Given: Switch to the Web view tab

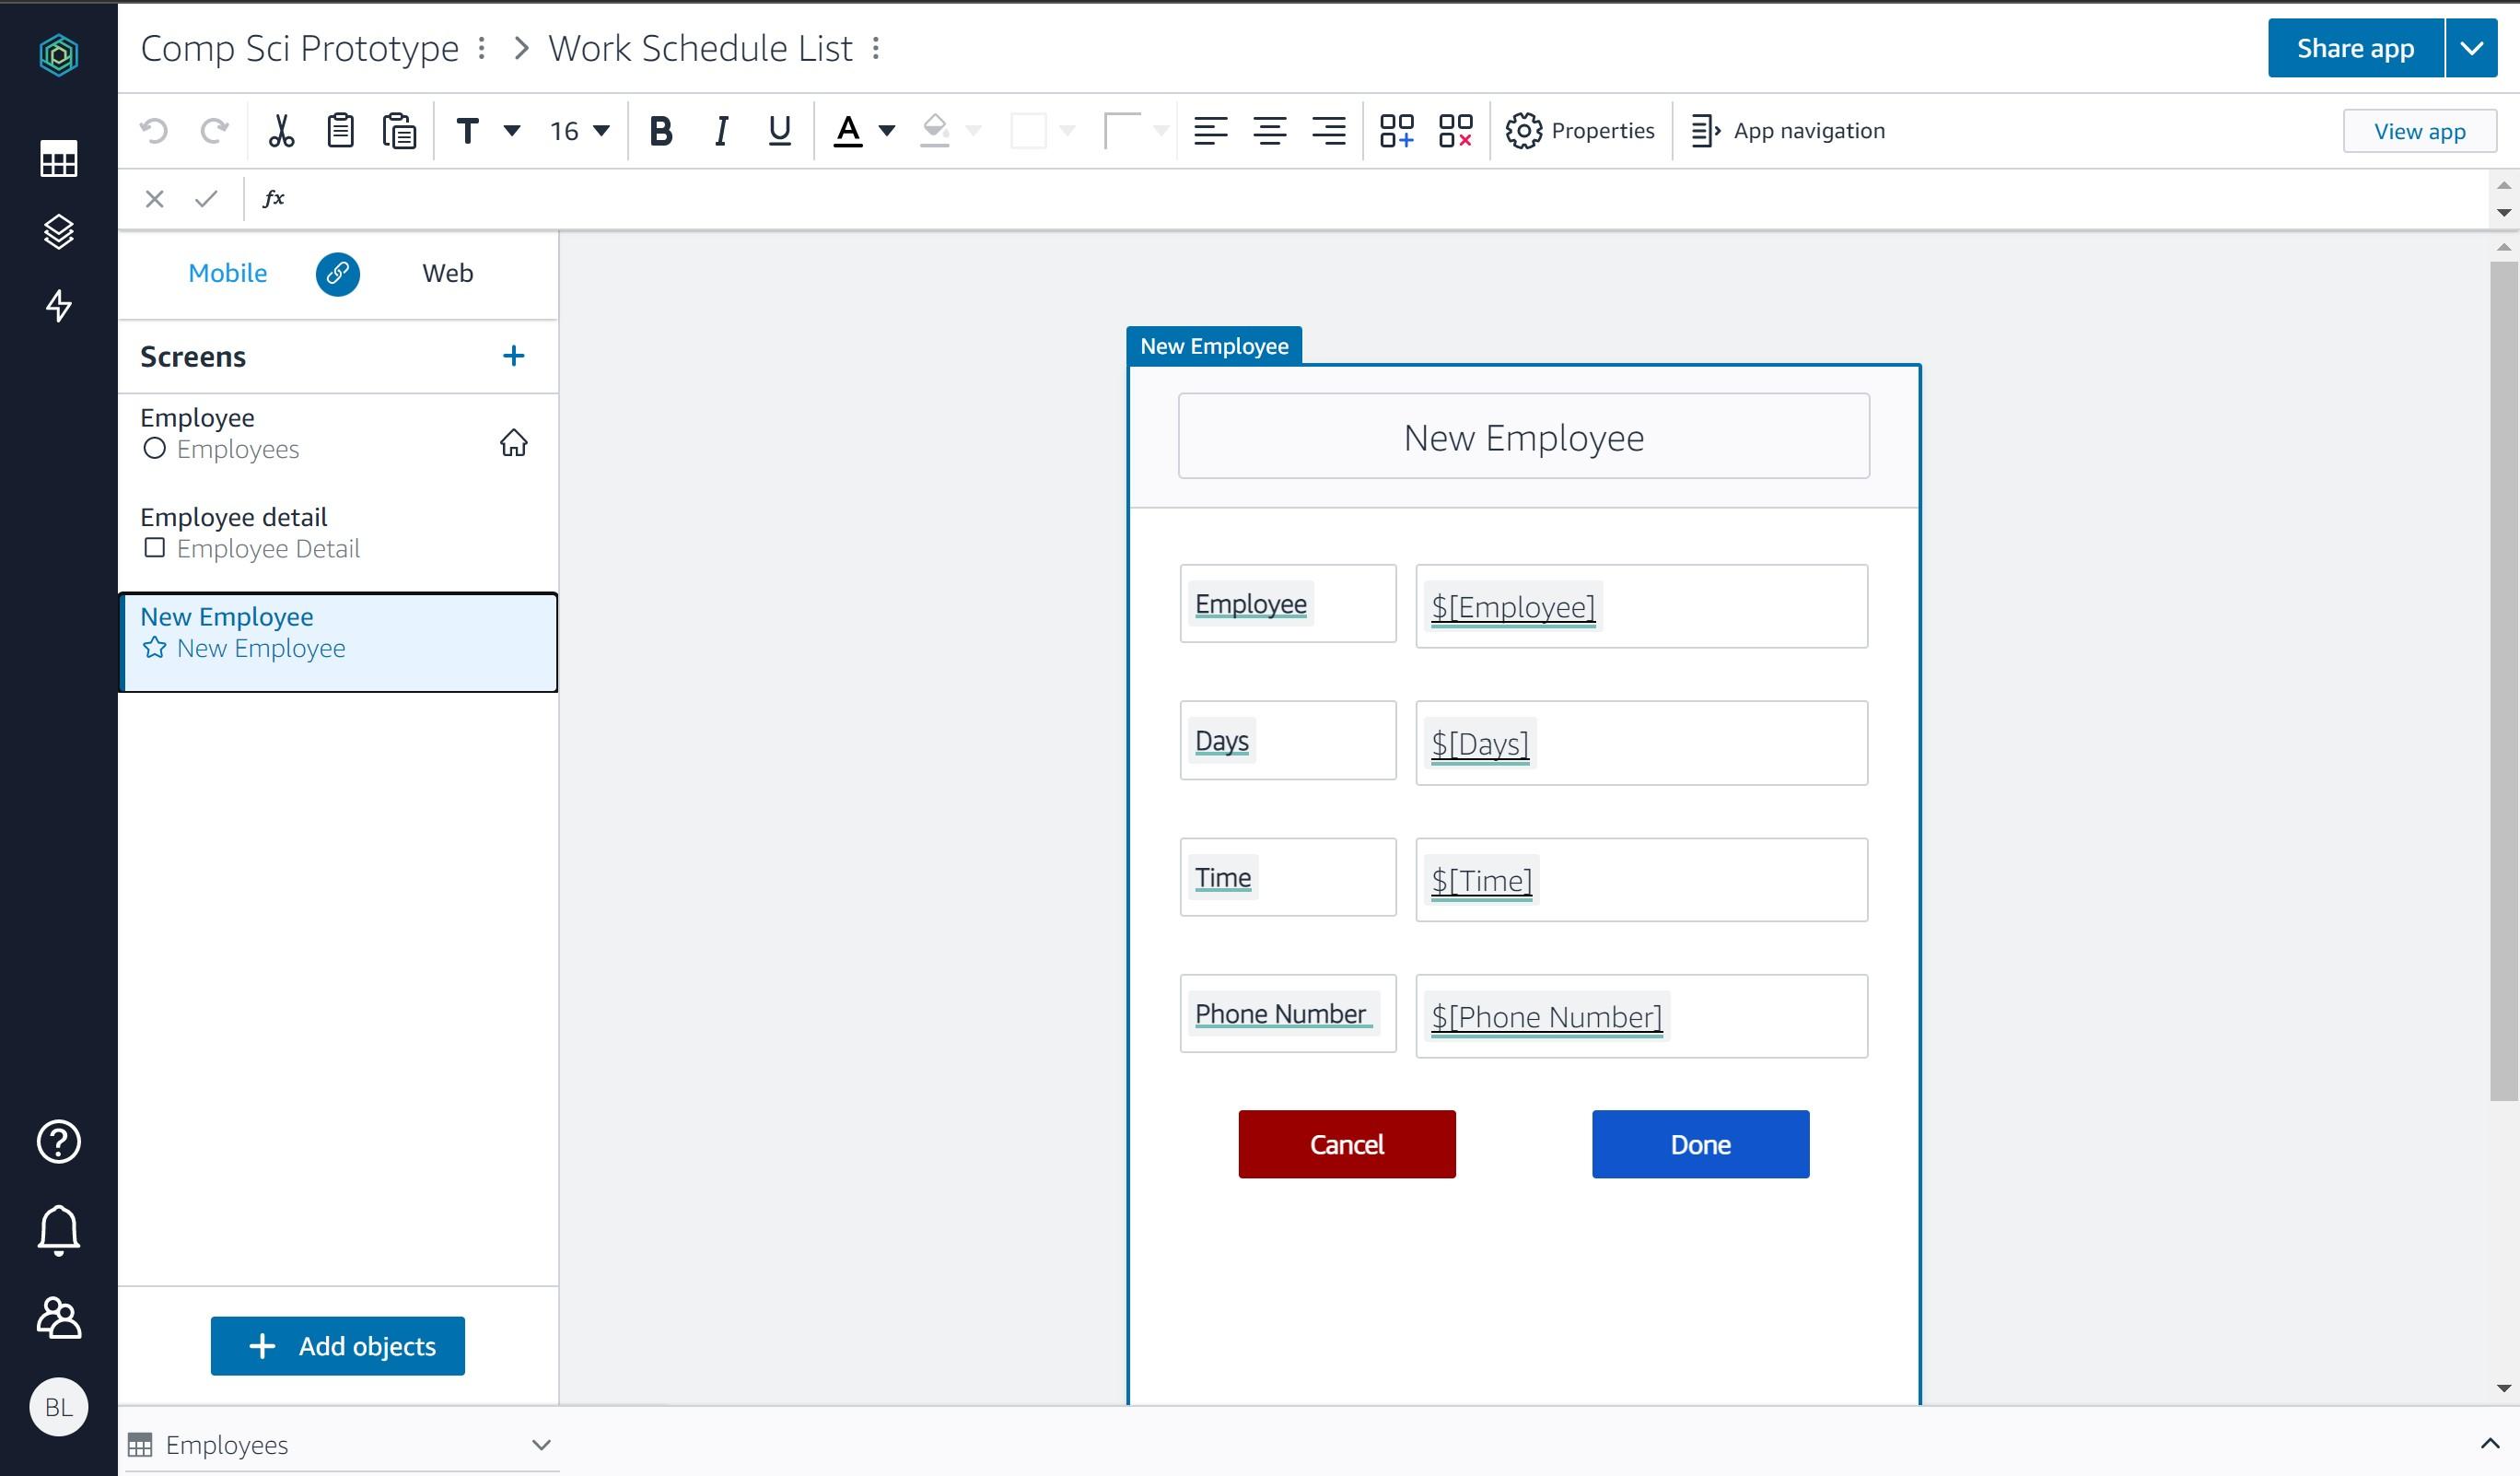Looking at the screenshot, I should (x=447, y=272).
